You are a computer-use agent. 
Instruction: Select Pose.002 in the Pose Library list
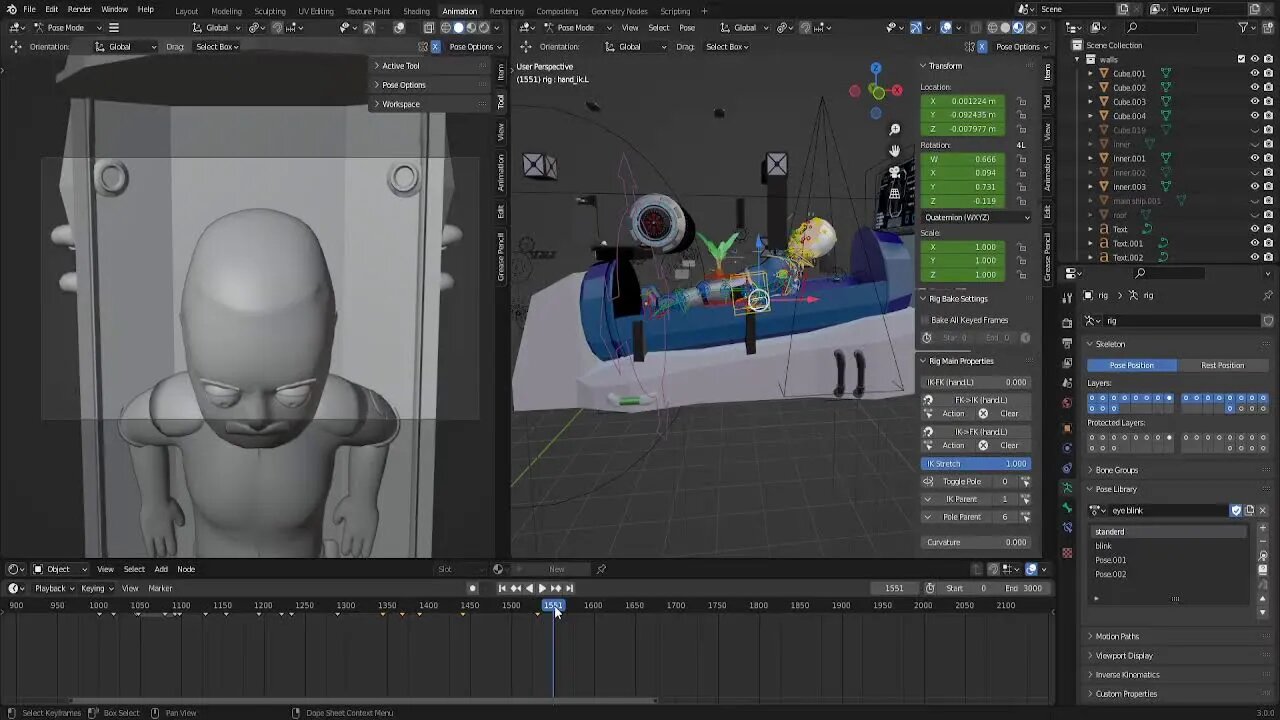[1169, 574]
